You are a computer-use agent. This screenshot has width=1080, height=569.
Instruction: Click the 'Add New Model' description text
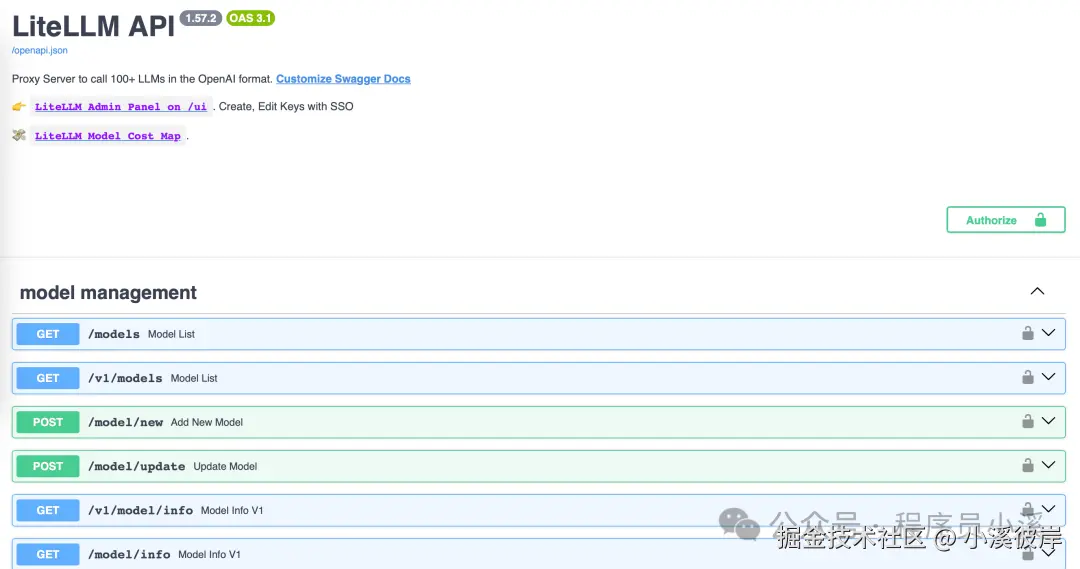click(207, 422)
